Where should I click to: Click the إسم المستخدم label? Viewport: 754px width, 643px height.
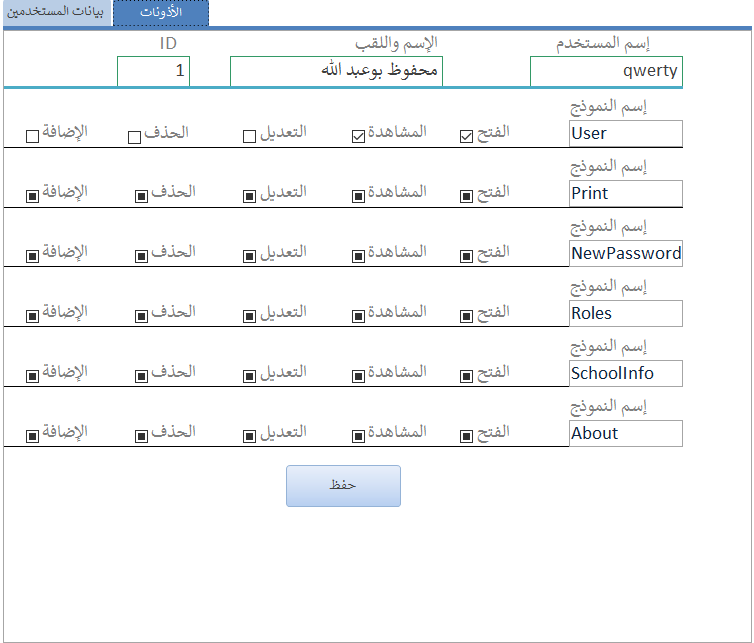603,43
